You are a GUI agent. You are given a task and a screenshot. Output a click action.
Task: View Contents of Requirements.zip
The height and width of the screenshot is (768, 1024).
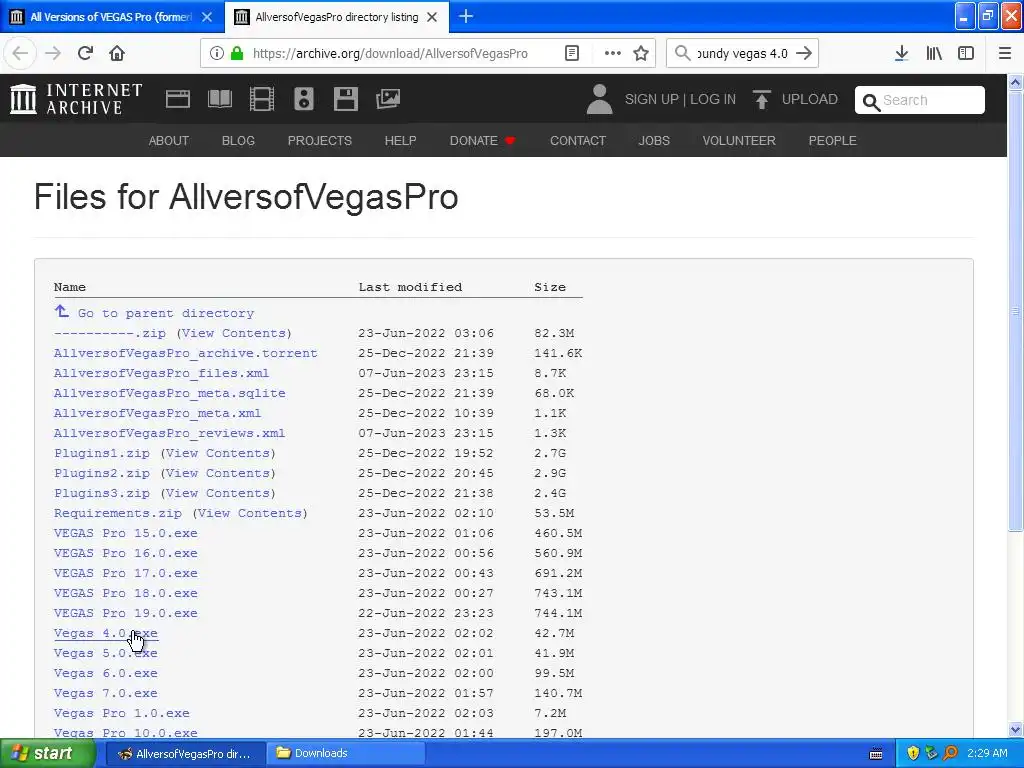point(250,513)
